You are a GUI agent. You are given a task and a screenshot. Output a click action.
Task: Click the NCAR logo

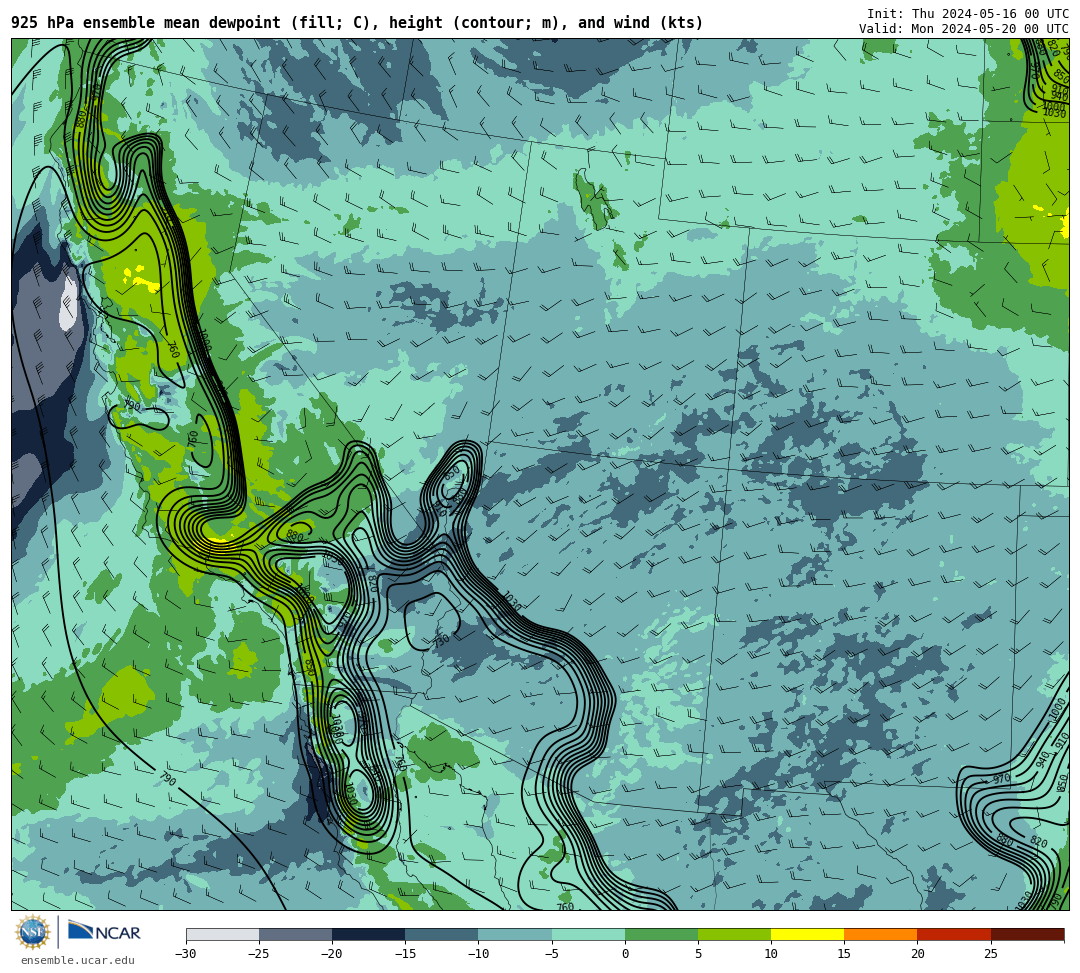pyautogui.click(x=104, y=931)
